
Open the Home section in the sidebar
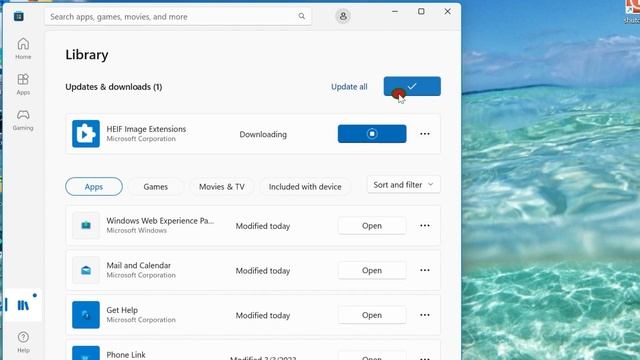coord(23,49)
